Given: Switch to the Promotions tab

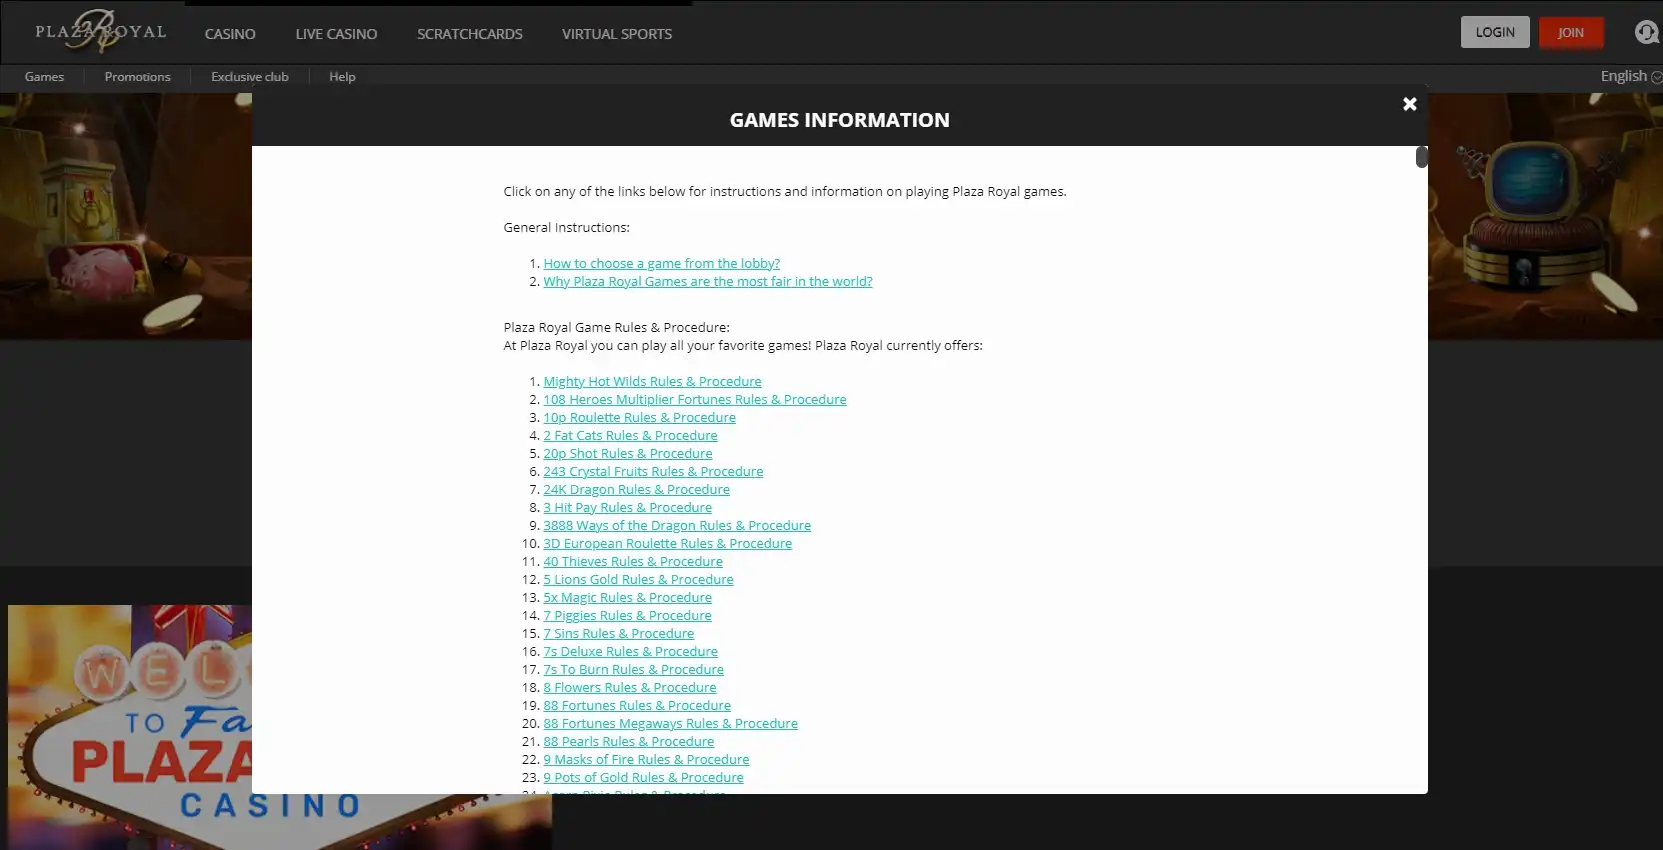Looking at the screenshot, I should (x=137, y=77).
